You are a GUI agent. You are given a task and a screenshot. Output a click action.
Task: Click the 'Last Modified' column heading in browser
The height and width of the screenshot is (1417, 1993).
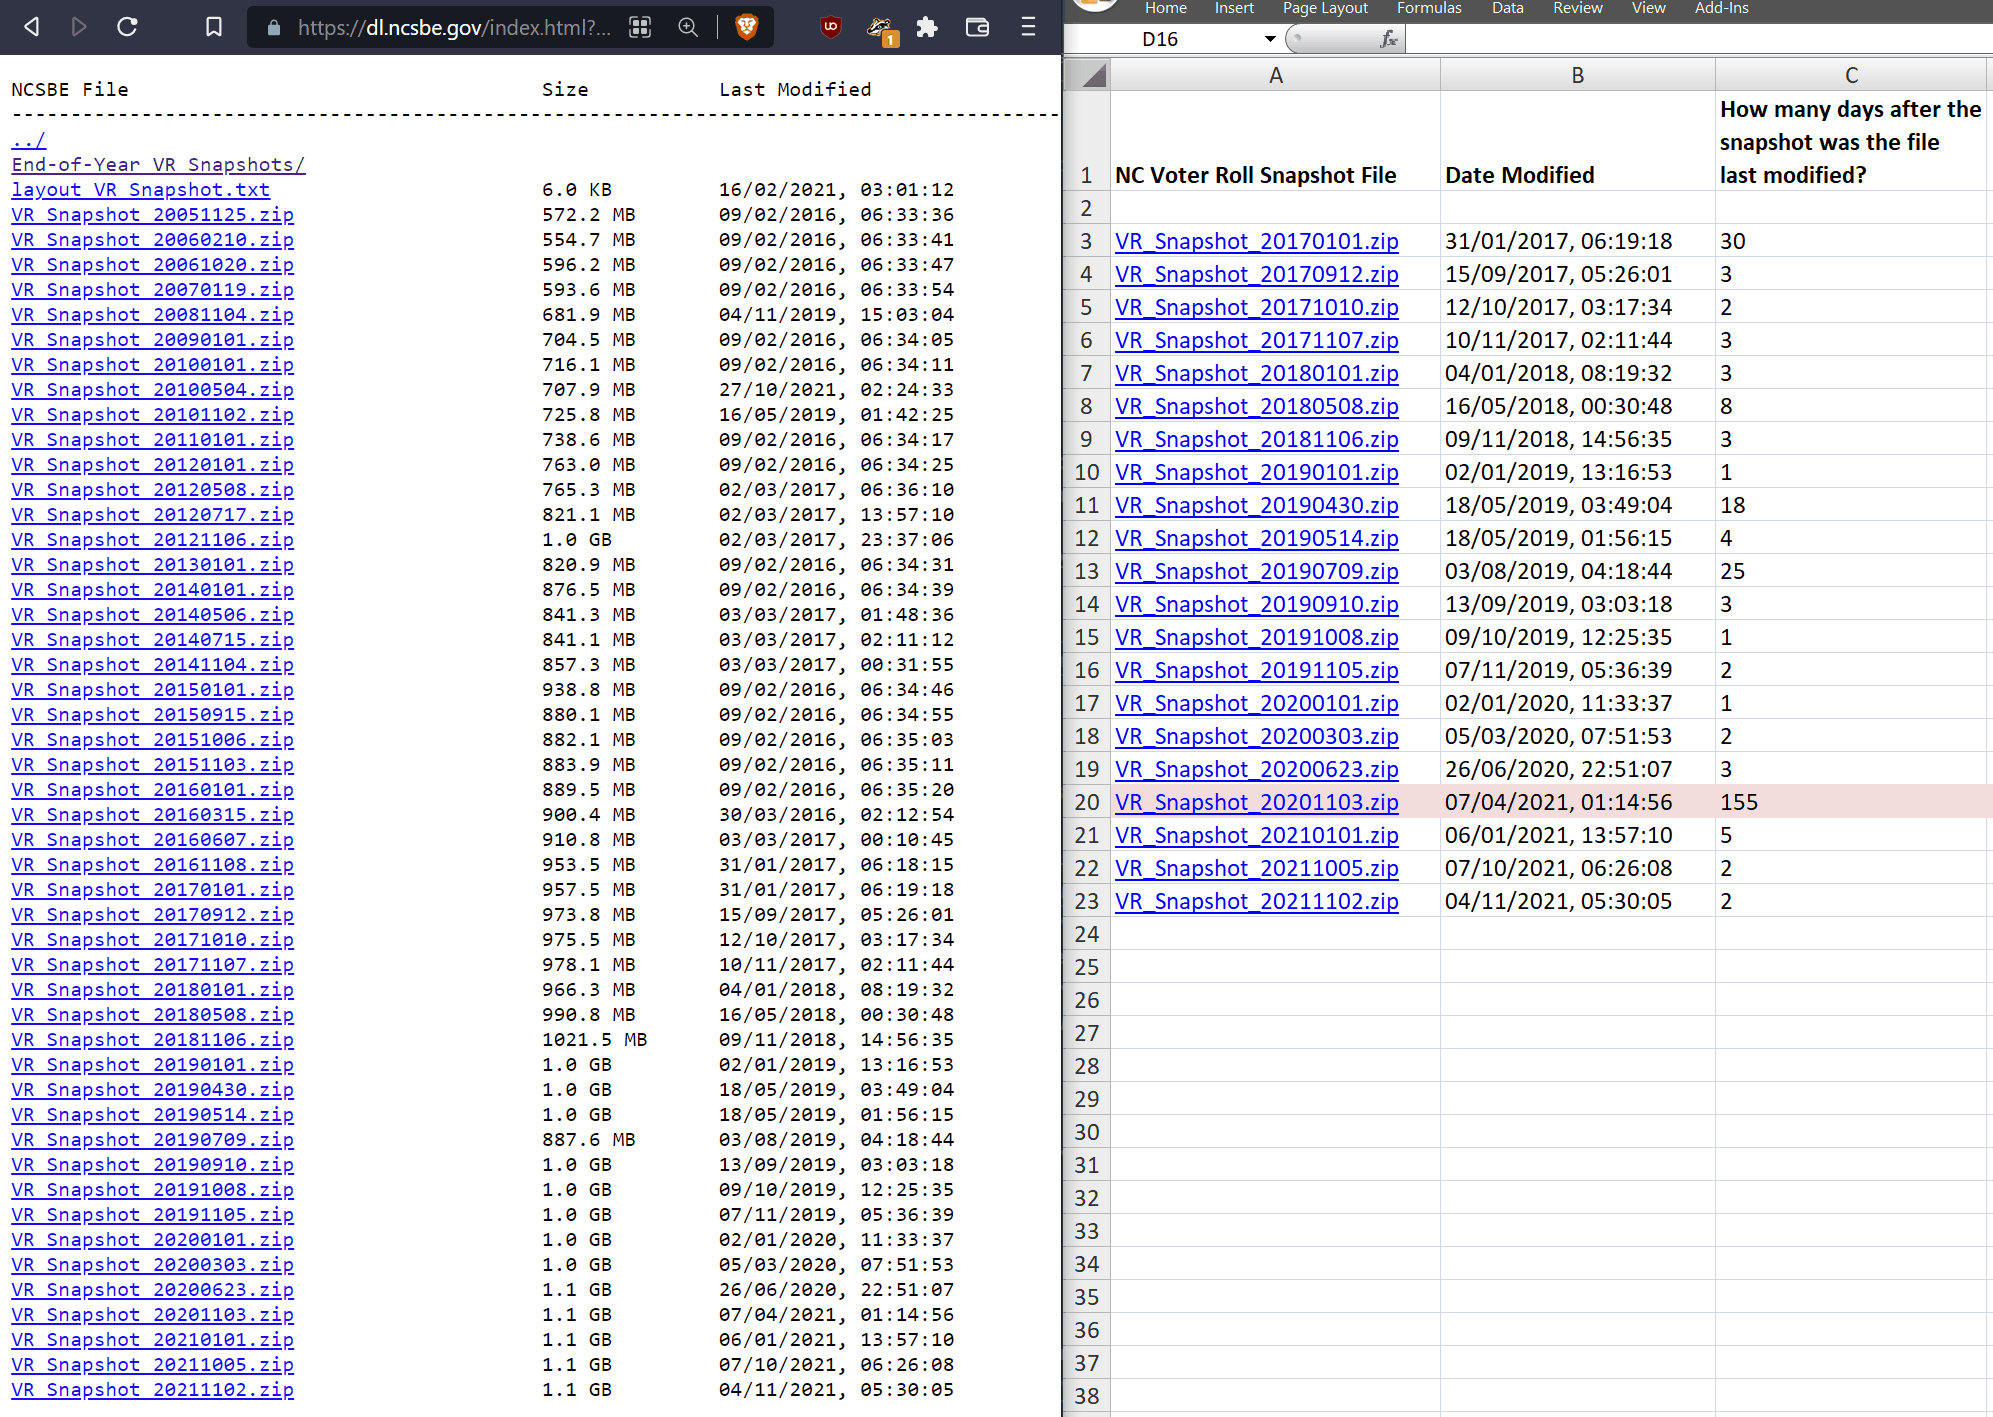click(x=795, y=90)
